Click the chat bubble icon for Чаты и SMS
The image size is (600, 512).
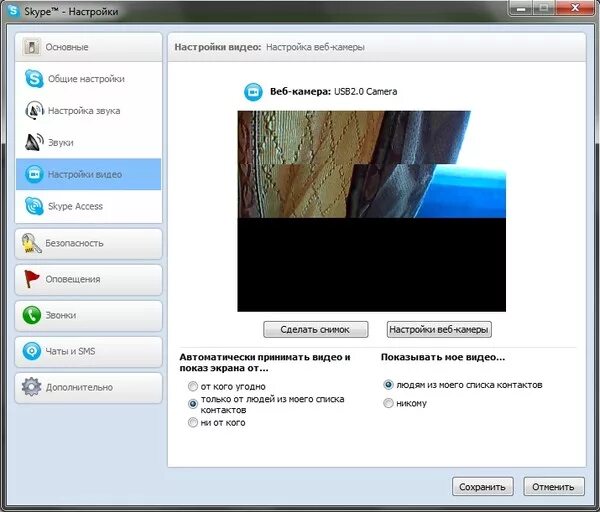pyautogui.click(x=32, y=351)
